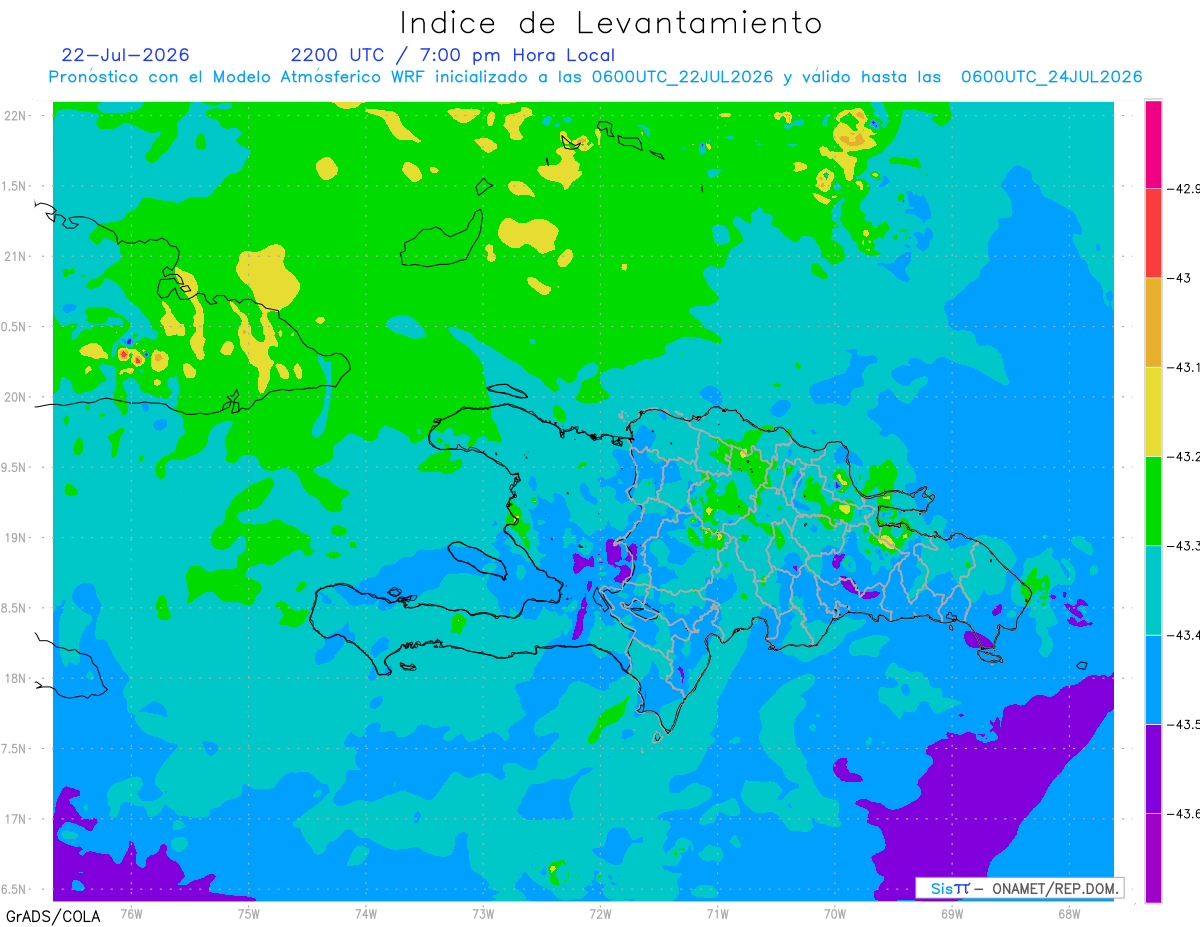Pick the green legend color segment
The image size is (1200, 927).
1153,500
